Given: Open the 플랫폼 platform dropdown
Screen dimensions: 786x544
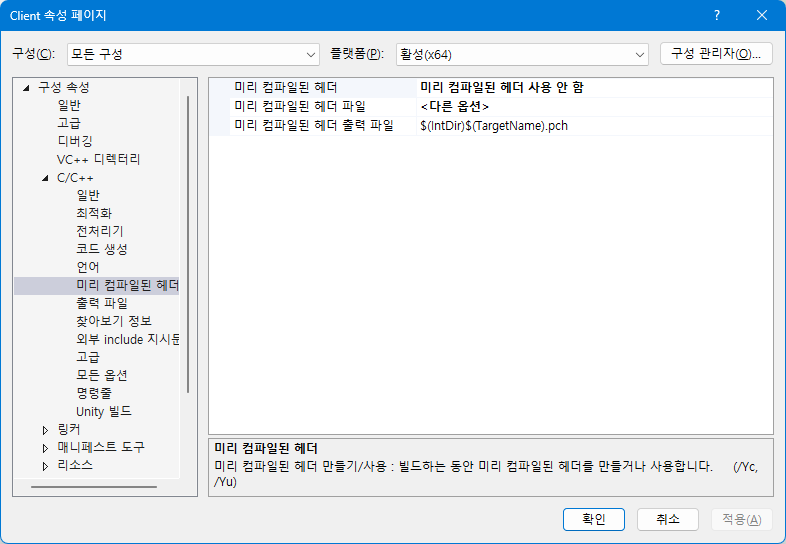Looking at the screenshot, I should click(x=522, y=54).
